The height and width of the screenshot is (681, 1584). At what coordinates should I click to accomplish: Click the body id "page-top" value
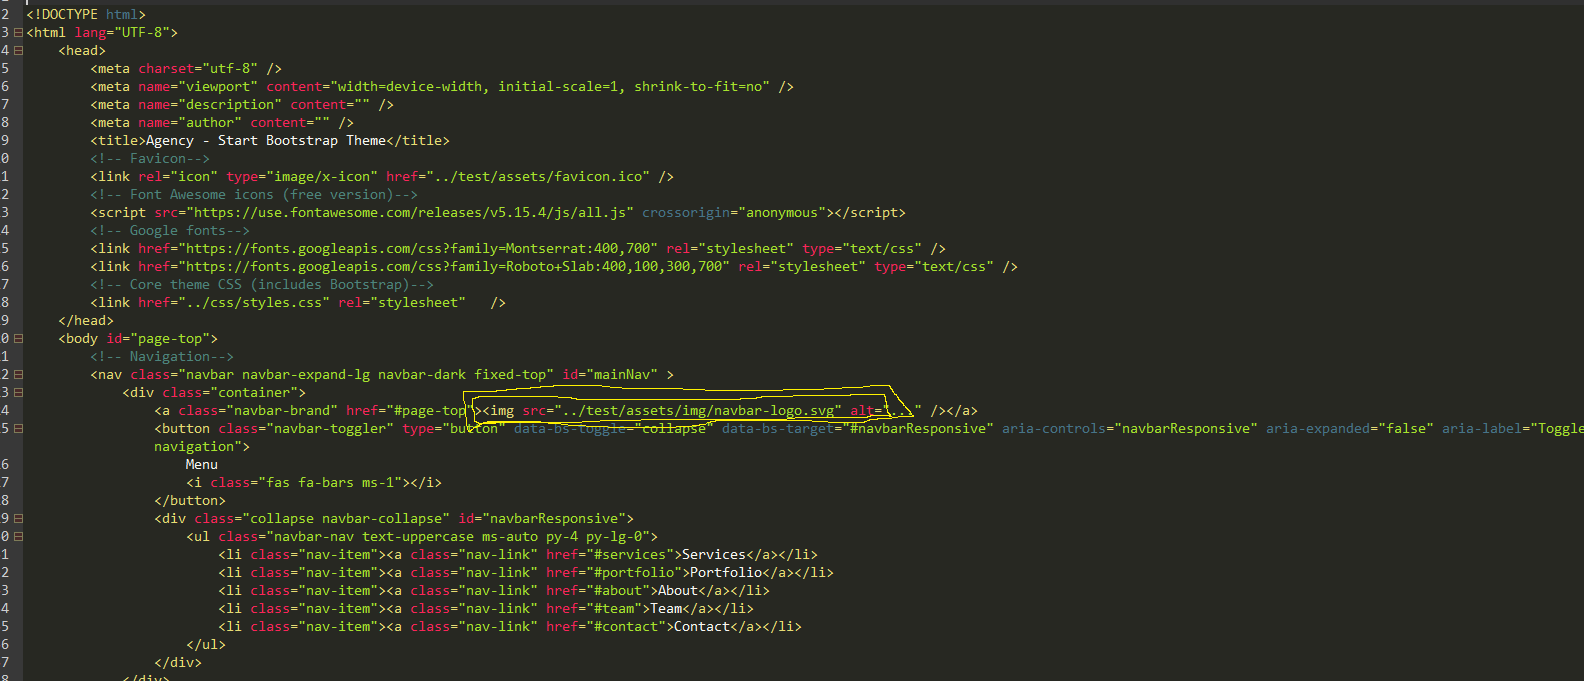coord(170,339)
